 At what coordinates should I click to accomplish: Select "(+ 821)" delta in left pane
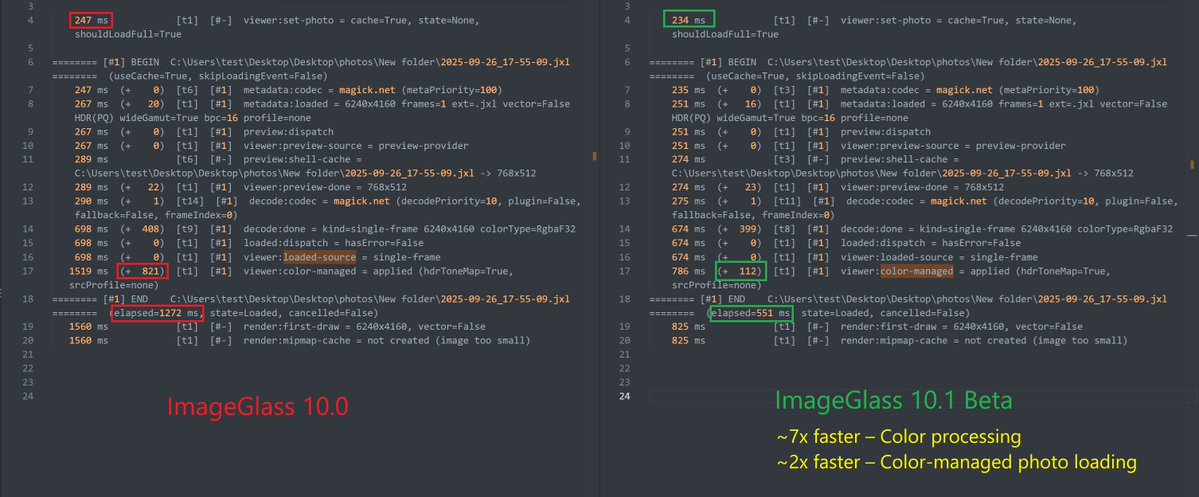142,271
